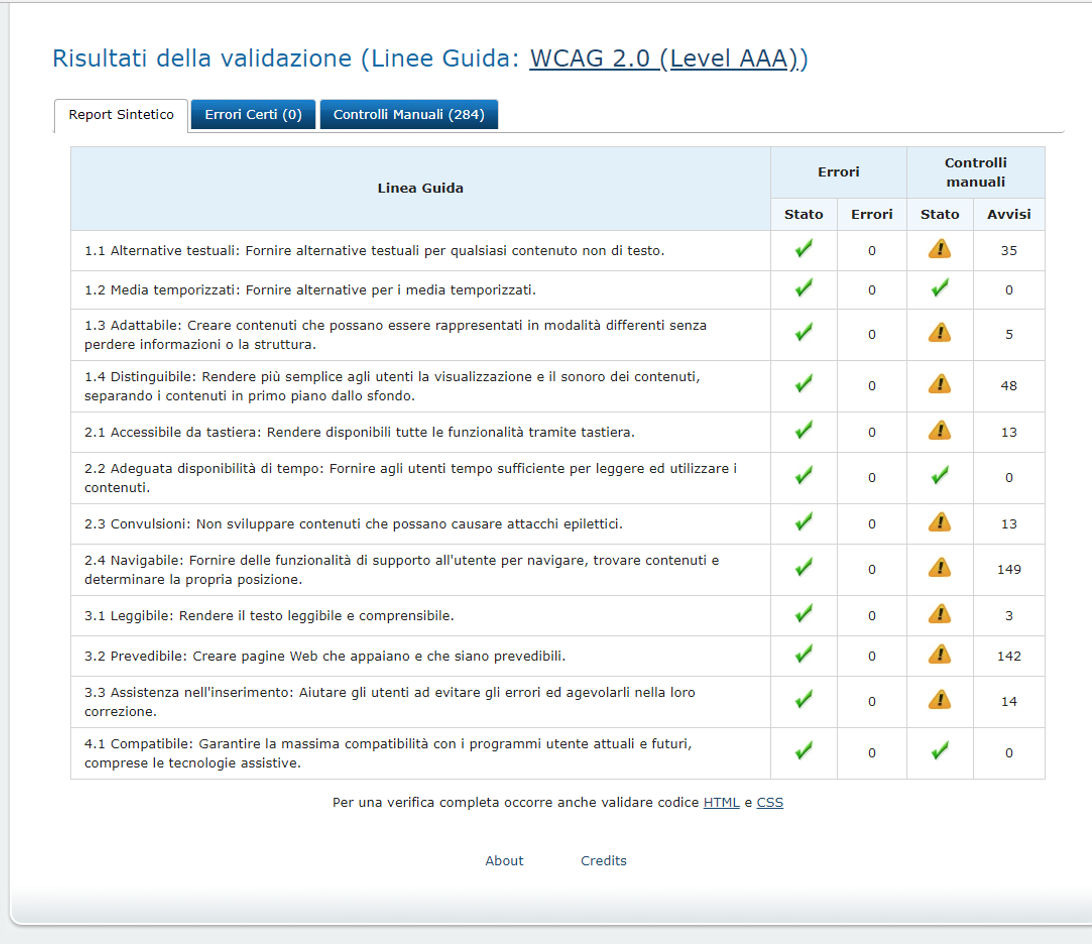Open the Controlli Manuali (284) tab
Image resolution: width=1092 pixels, height=944 pixels.
(408, 115)
